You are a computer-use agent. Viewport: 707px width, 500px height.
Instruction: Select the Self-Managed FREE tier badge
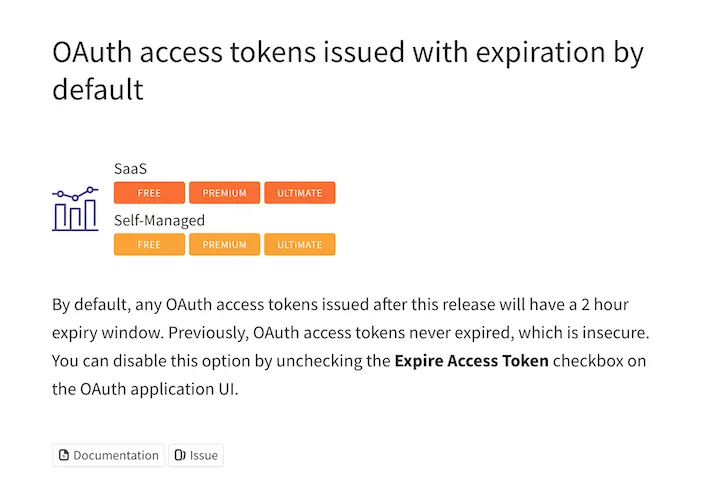[x=149, y=244]
